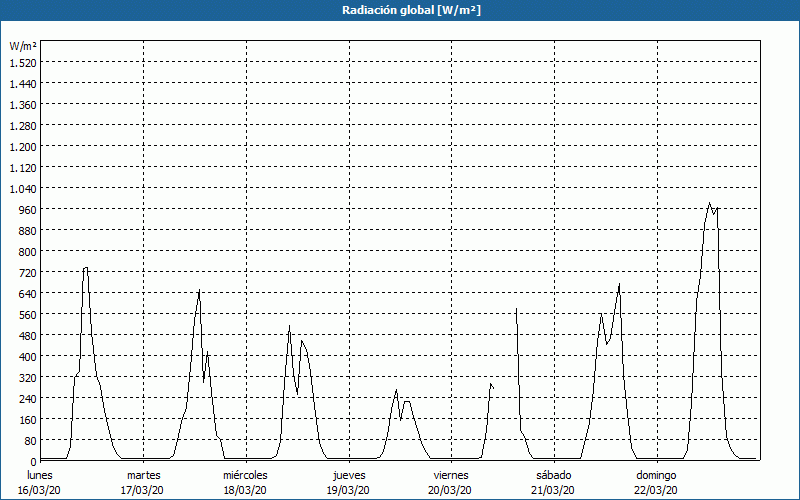Click the W/m² axis unit label

coord(23,46)
